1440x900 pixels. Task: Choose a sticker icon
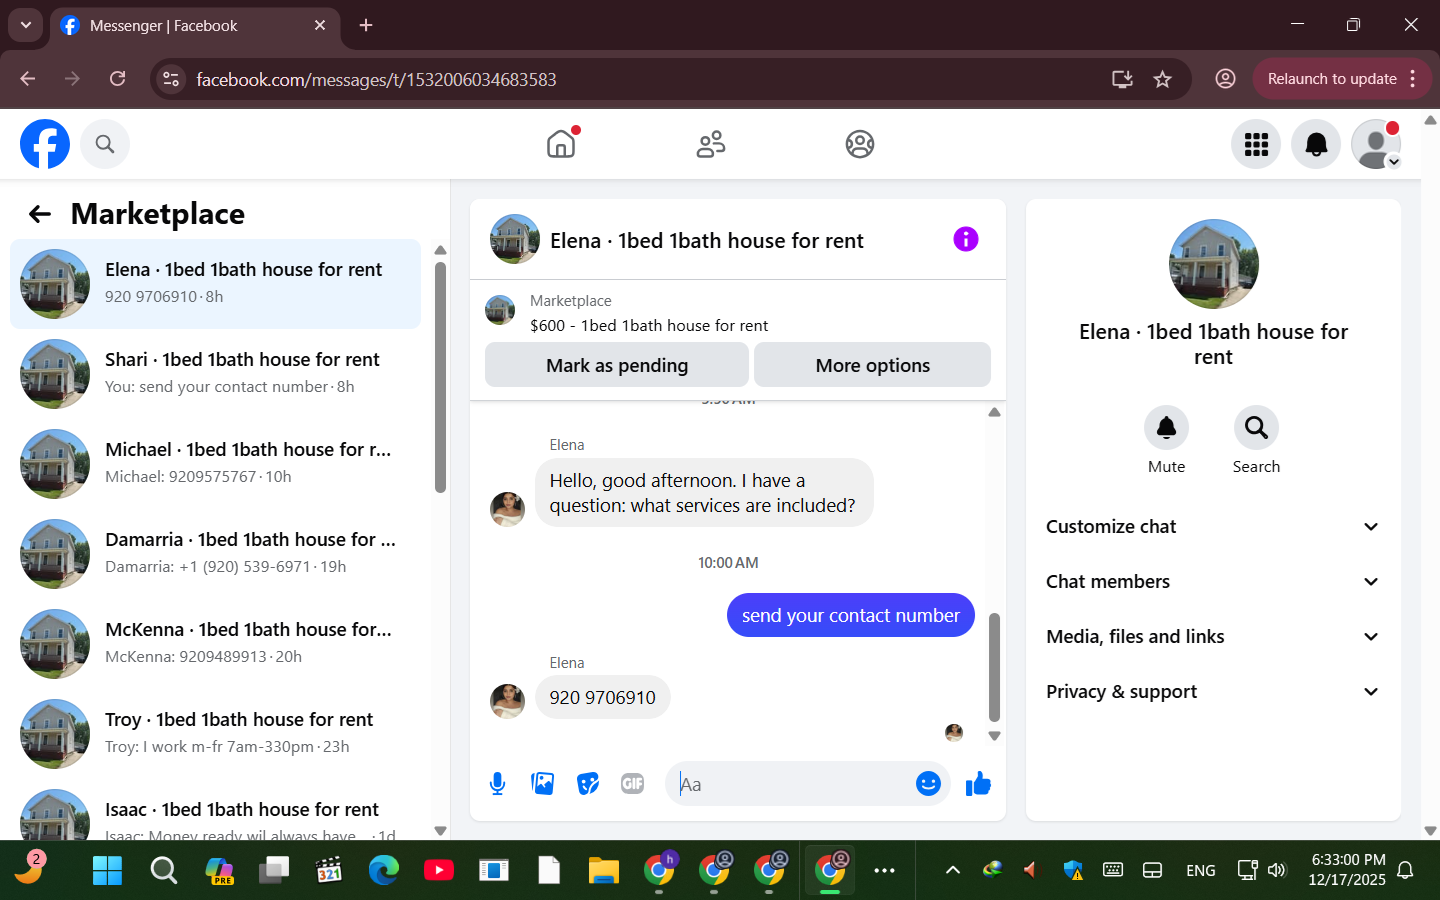[588, 784]
